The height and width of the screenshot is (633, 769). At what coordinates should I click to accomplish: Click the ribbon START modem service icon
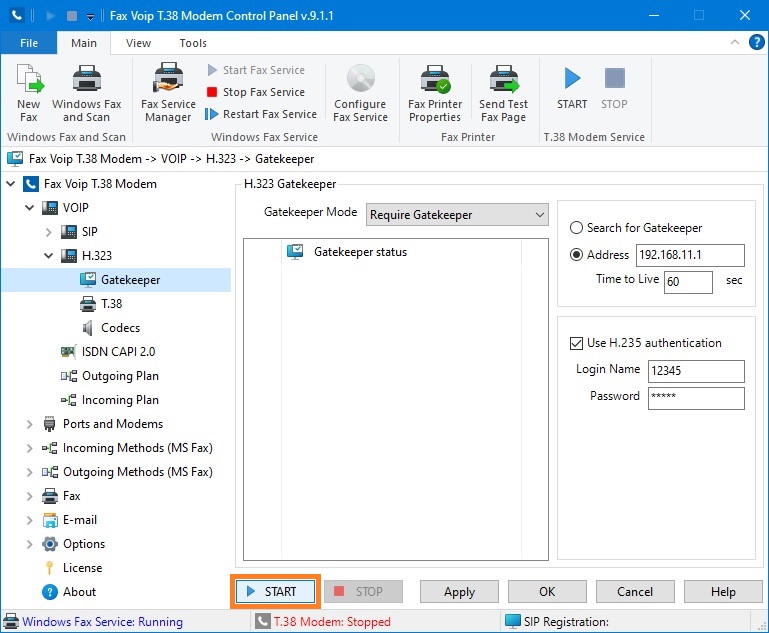[x=572, y=89]
